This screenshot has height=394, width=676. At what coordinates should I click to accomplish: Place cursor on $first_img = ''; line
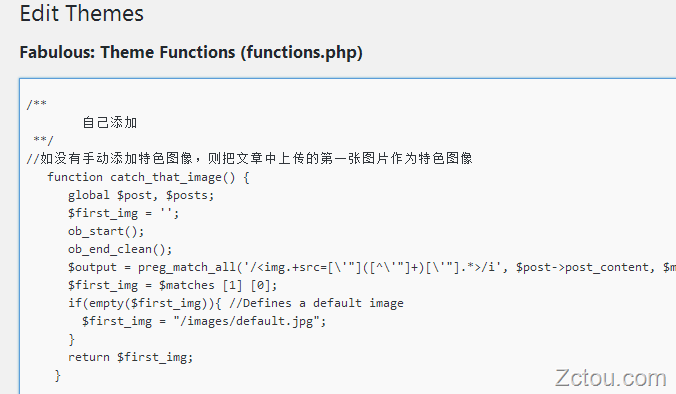click(123, 213)
